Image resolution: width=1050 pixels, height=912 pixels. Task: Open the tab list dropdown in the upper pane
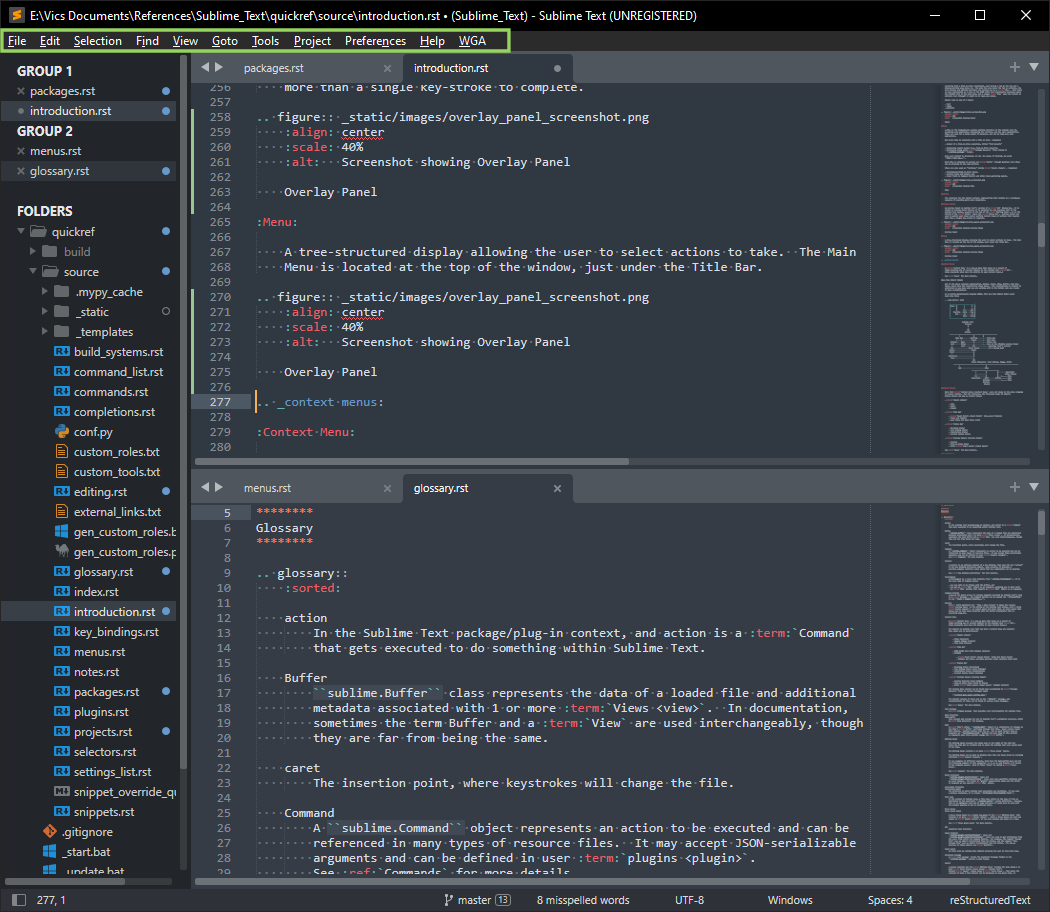(1034, 67)
